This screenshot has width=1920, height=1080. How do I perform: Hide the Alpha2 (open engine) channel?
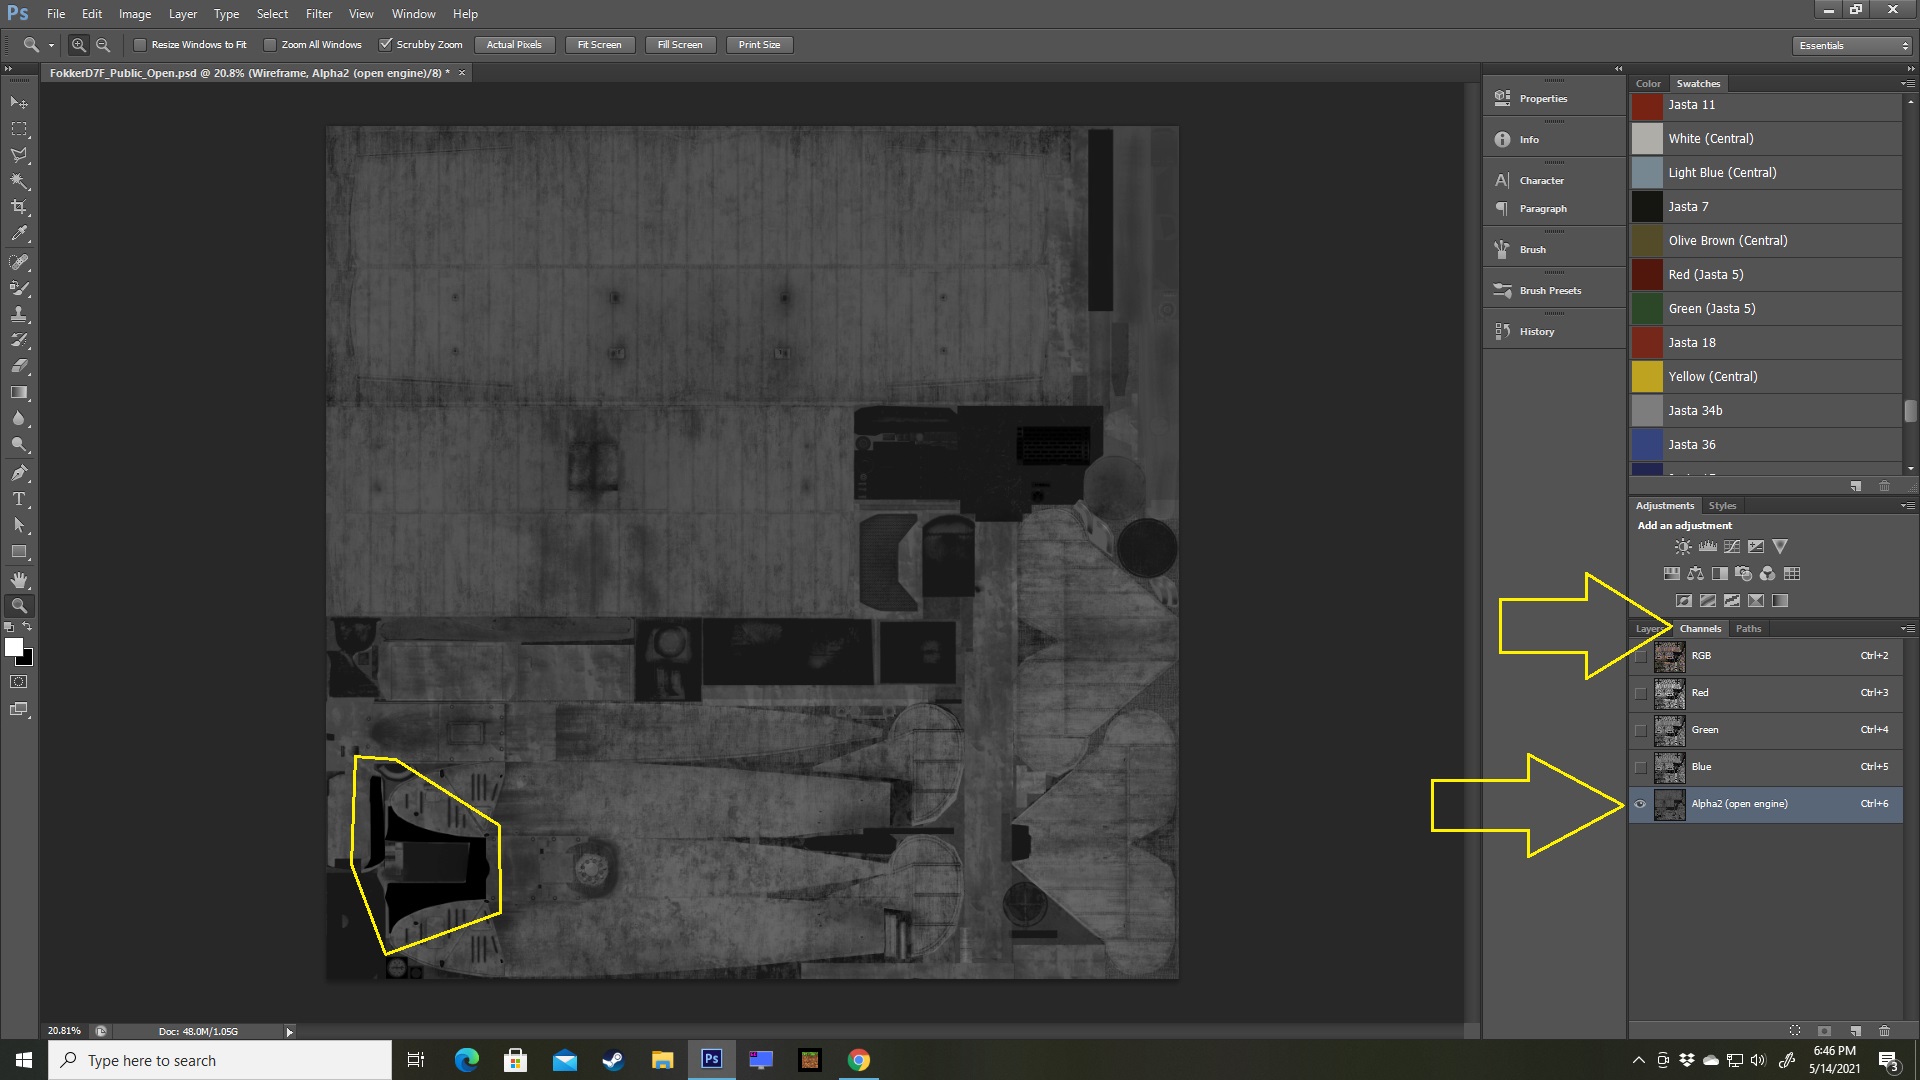(1640, 804)
